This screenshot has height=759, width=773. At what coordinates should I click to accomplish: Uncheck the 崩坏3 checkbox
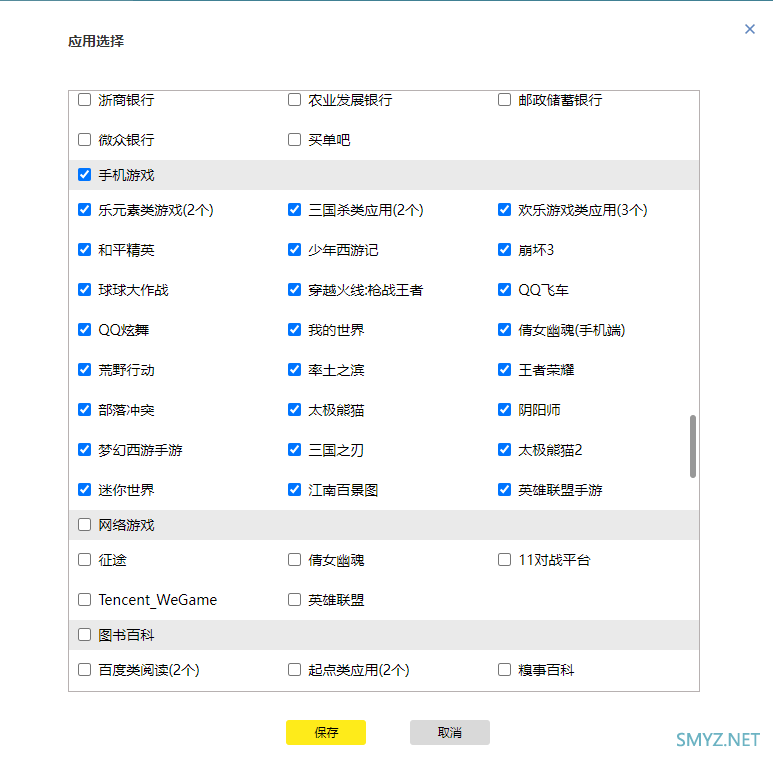tap(504, 250)
